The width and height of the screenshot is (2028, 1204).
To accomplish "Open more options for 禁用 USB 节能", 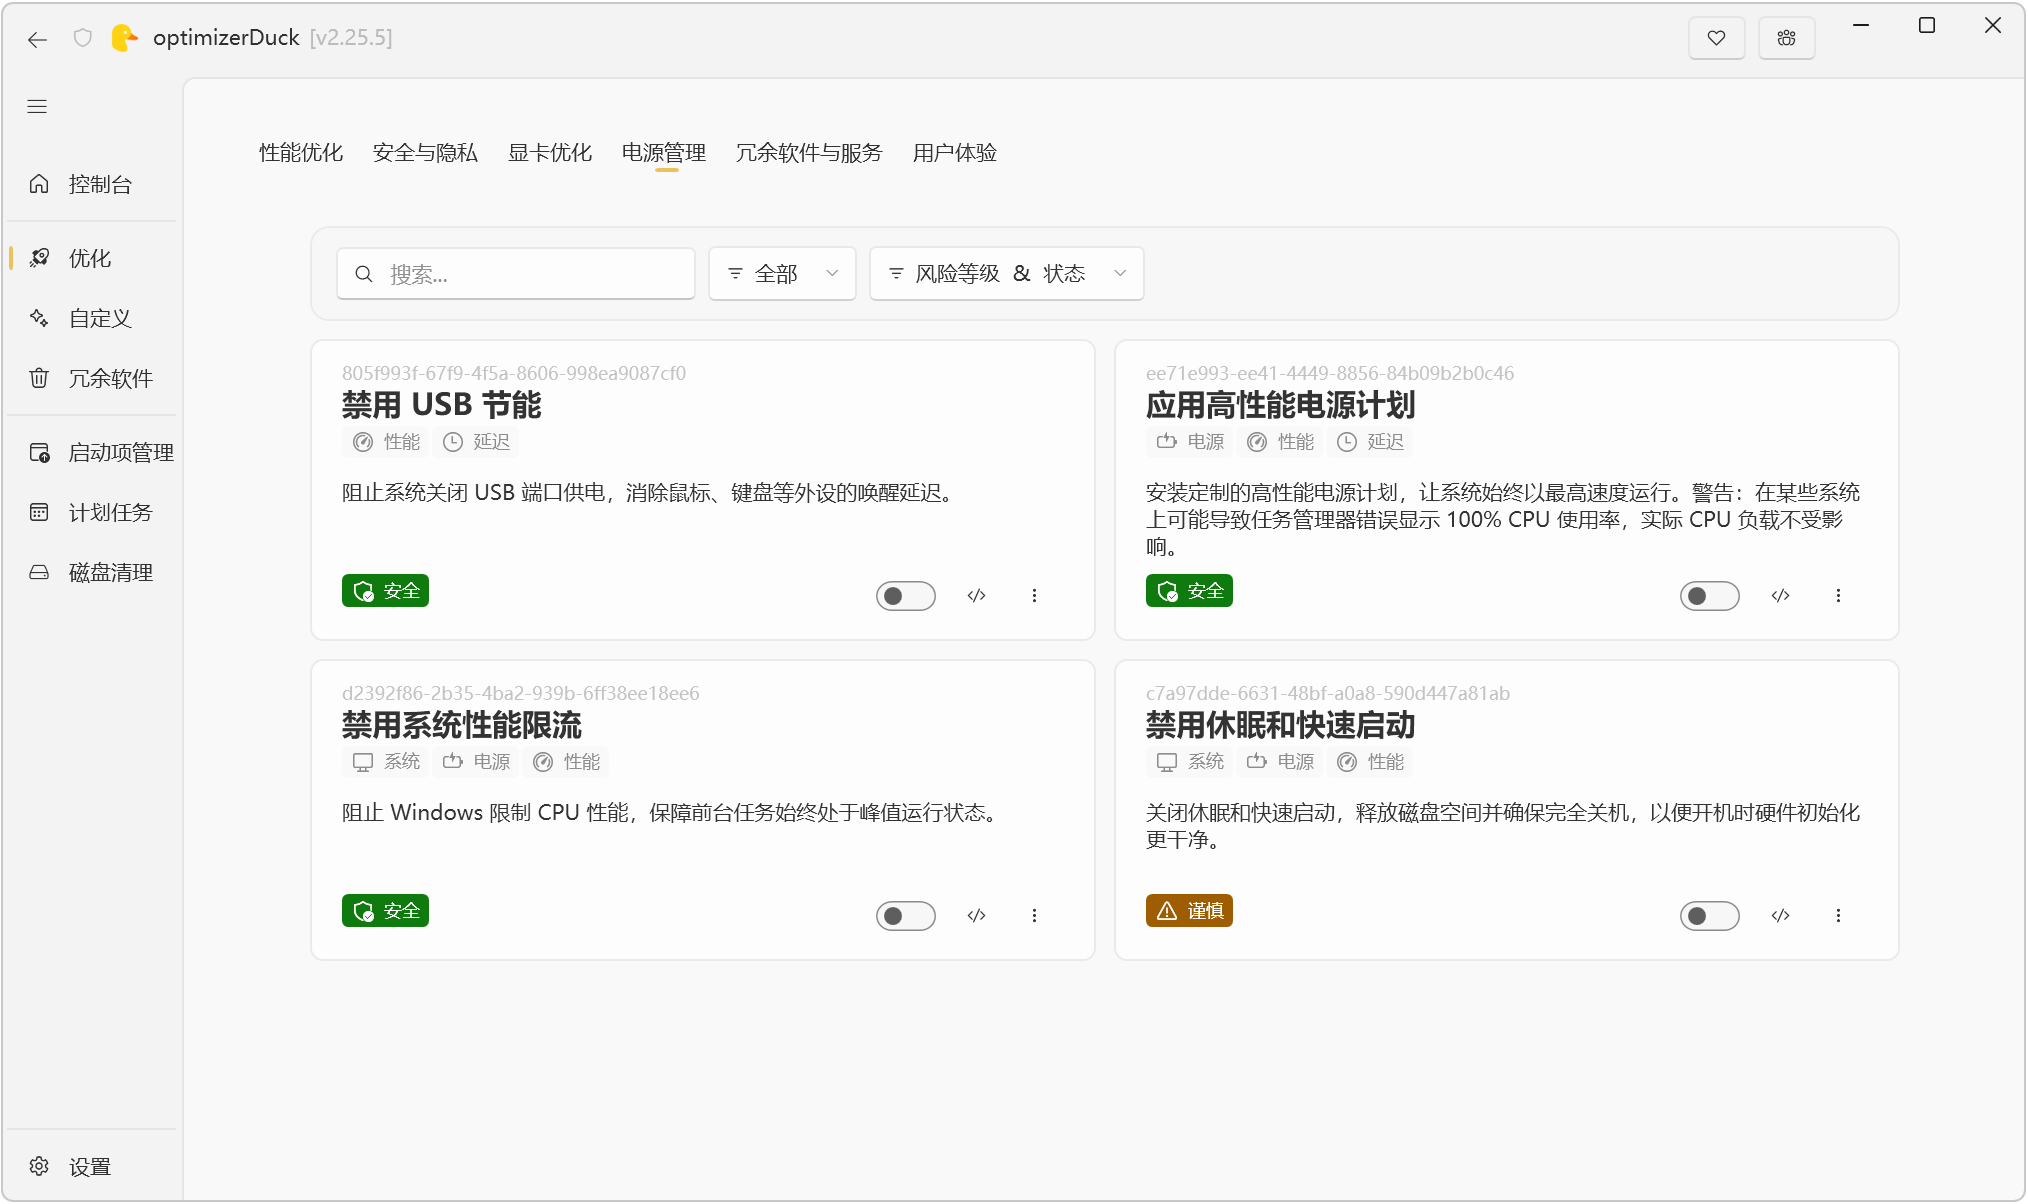I will click(x=1034, y=596).
